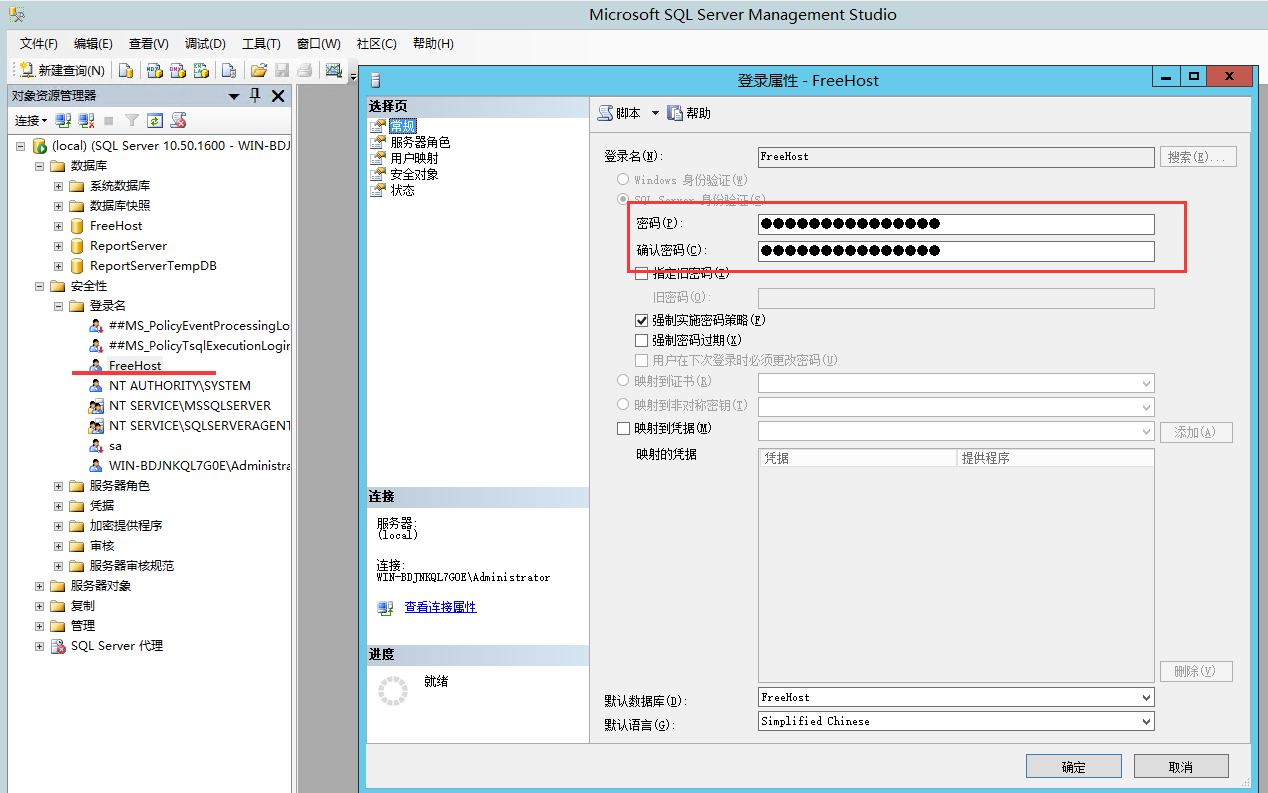The image size is (1268, 793).
Task: Open the 工具(T) menu
Action: coord(261,44)
